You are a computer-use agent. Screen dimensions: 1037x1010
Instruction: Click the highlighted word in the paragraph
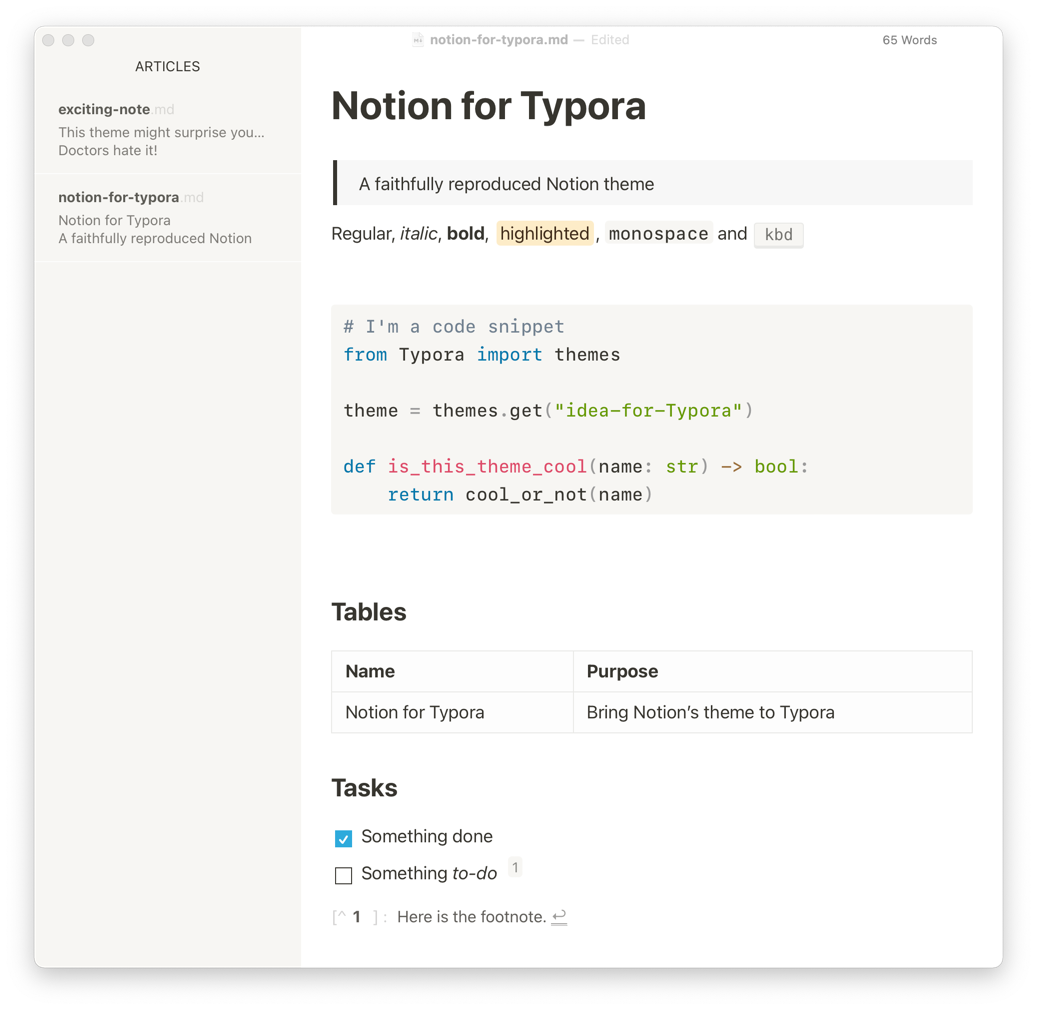coord(544,233)
